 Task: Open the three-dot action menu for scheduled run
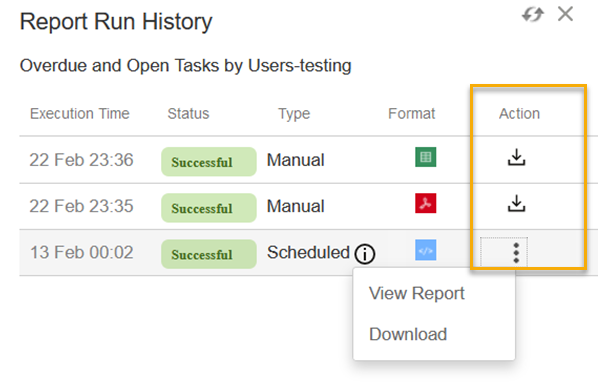[516, 253]
